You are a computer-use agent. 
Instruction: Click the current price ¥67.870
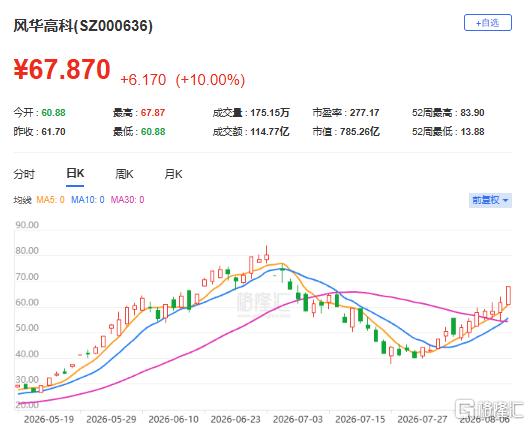click(62, 69)
